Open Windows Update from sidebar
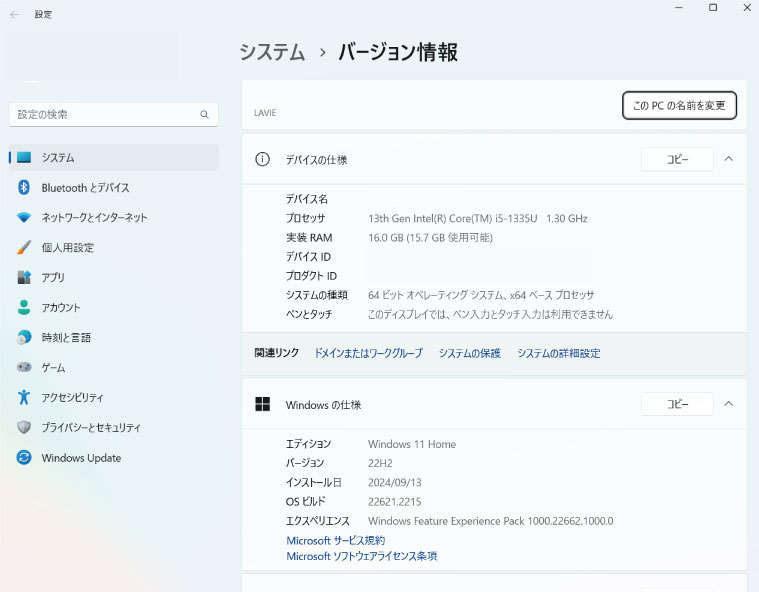The width and height of the screenshot is (759, 592). 80,458
